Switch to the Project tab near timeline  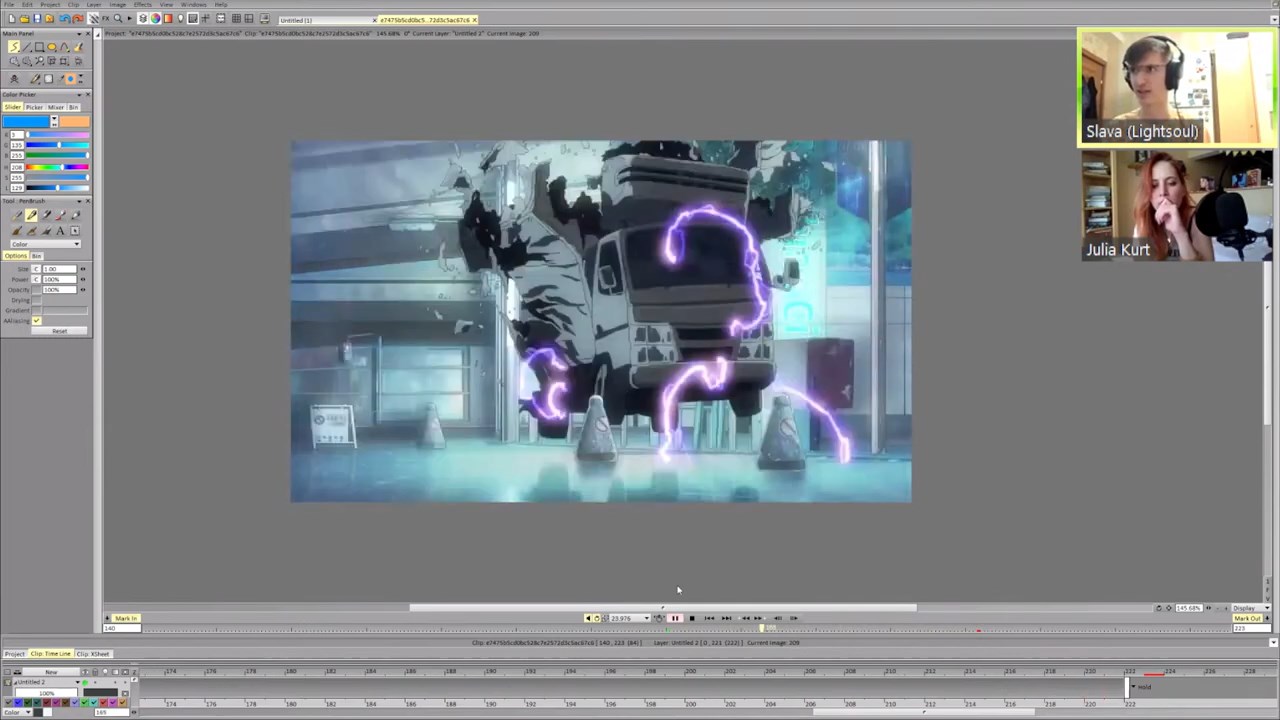coord(14,654)
